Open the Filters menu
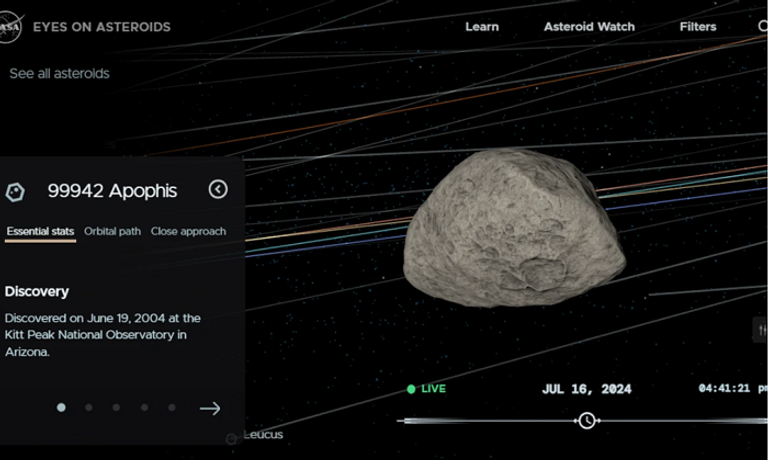The image size is (768, 460). coord(698,27)
